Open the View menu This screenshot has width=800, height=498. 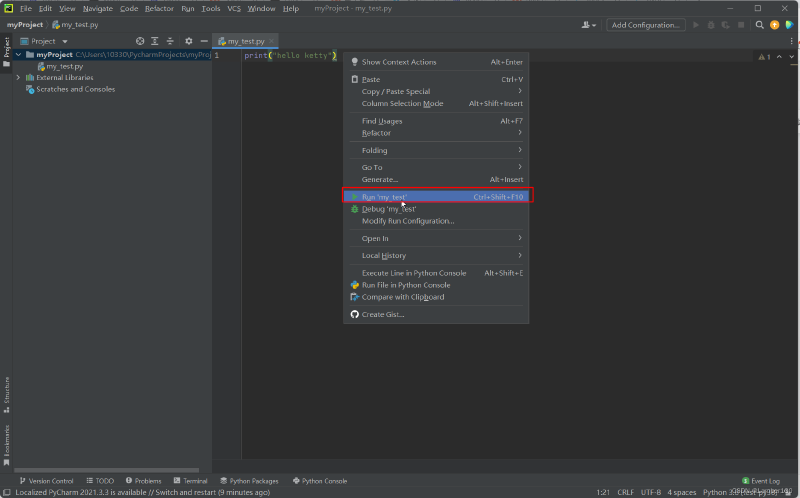pyautogui.click(x=67, y=9)
